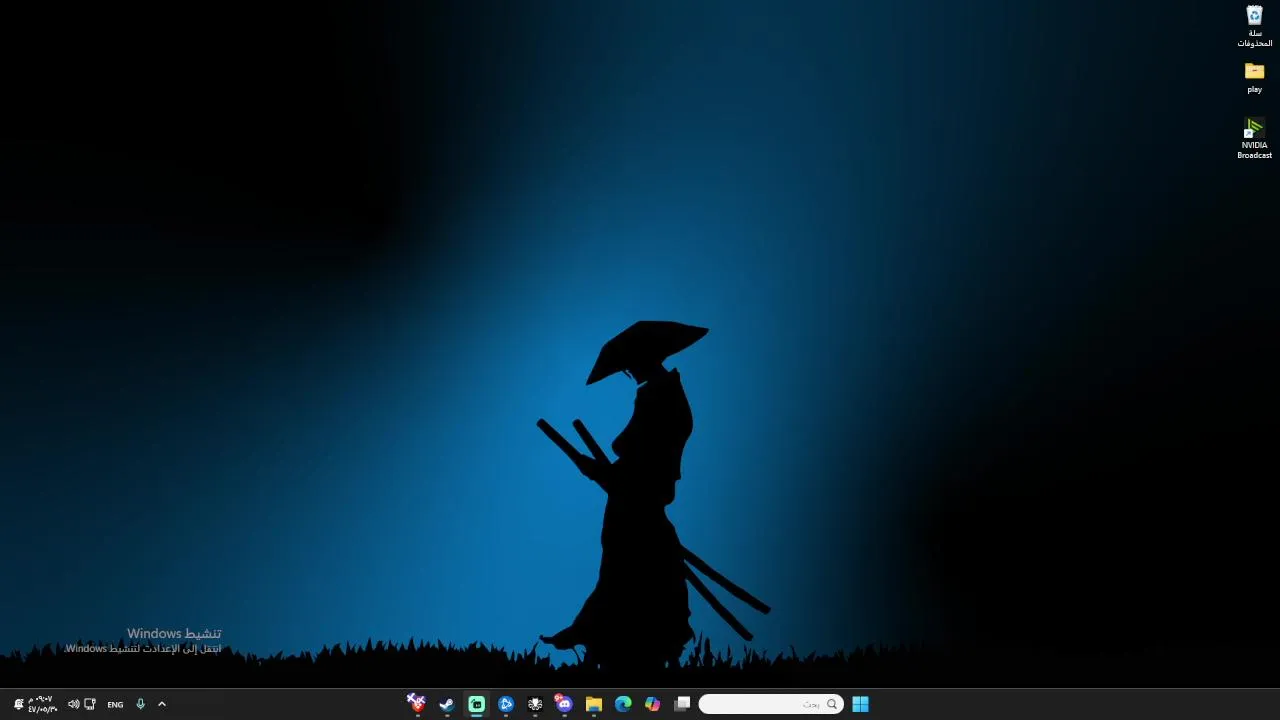Open the clock and date panel
Image resolution: width=1280 pixels, height=720 pixels.
click(x=42, y=704)
